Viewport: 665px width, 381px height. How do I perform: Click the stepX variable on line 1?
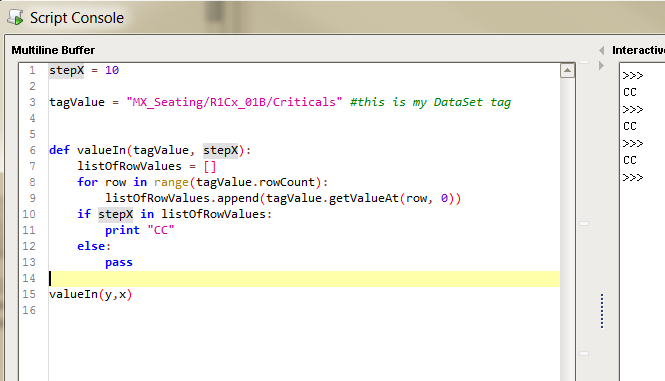(67, 70)
